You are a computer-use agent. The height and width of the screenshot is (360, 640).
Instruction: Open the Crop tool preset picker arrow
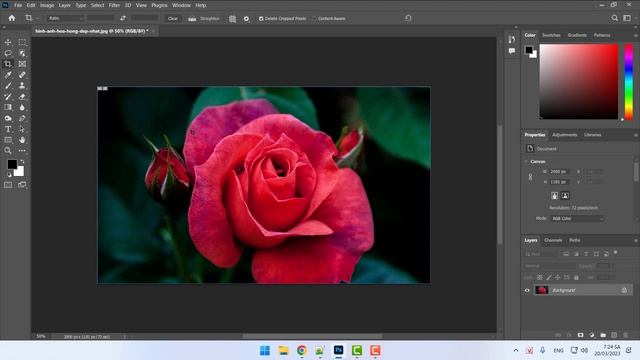tap(37, 18)
